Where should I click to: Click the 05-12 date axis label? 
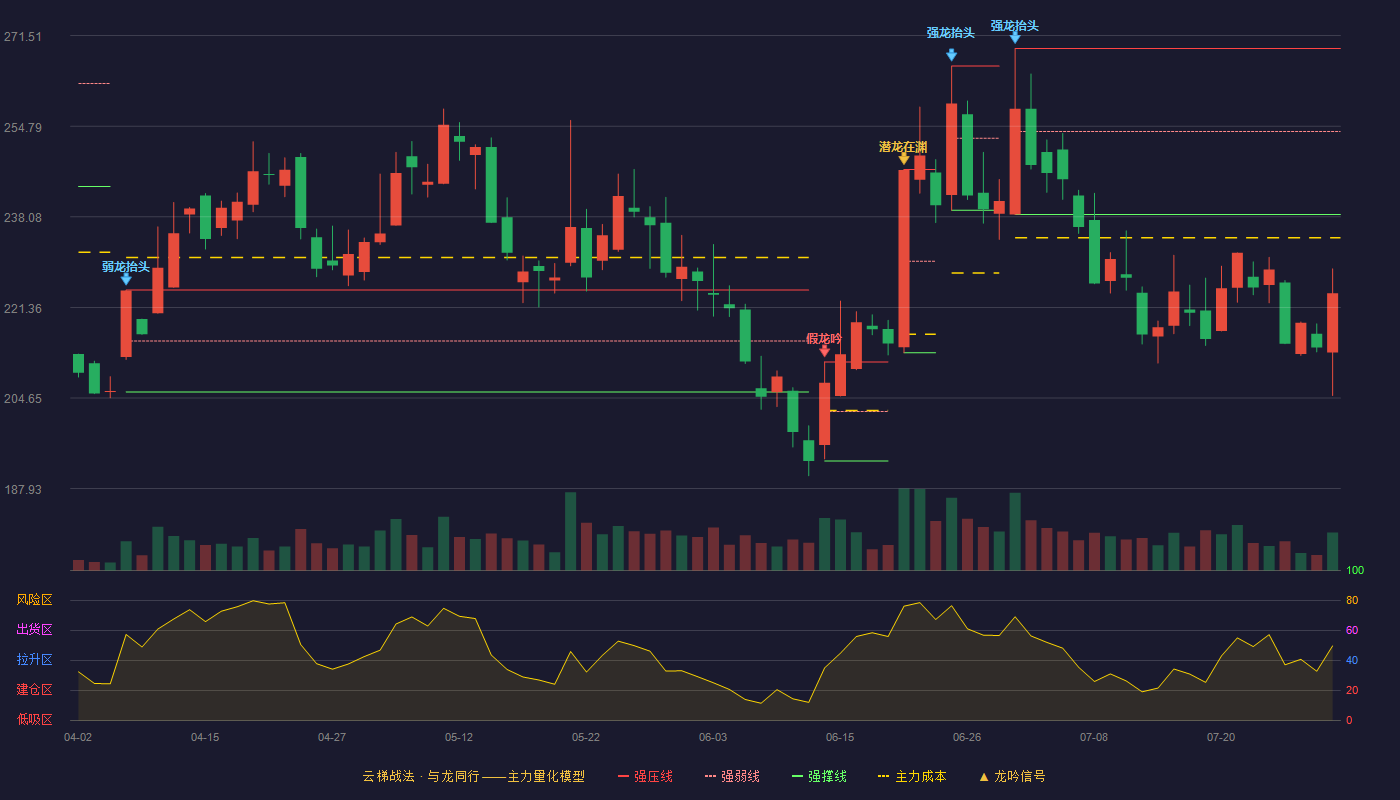pos(459,737)
